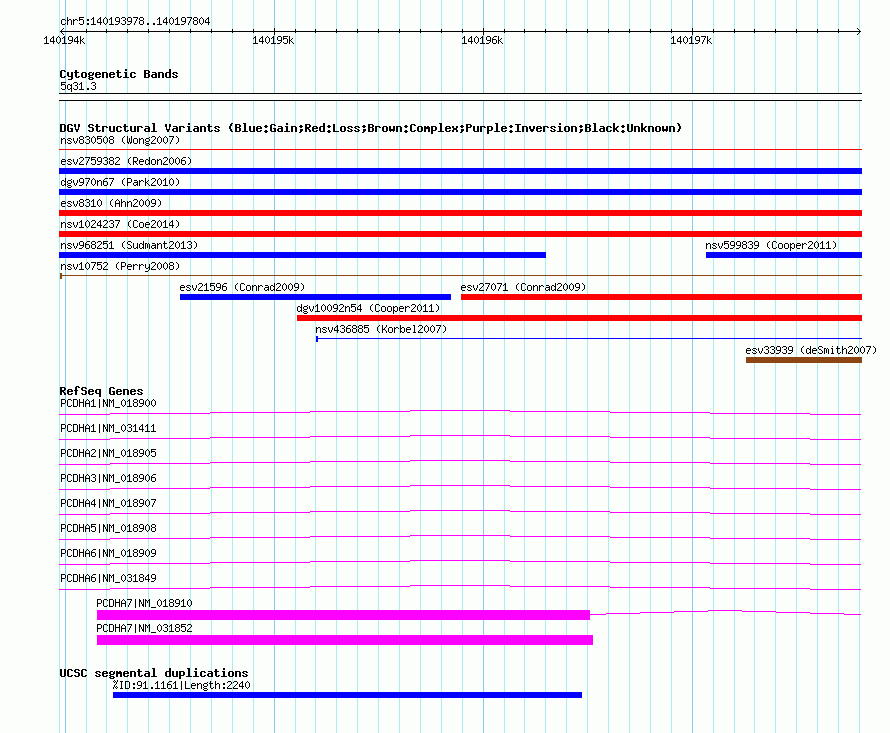Click the nsv599839 (Cooper2011) blue bar
This screenshot has height=733, width=890.
(x=784, y=255)
